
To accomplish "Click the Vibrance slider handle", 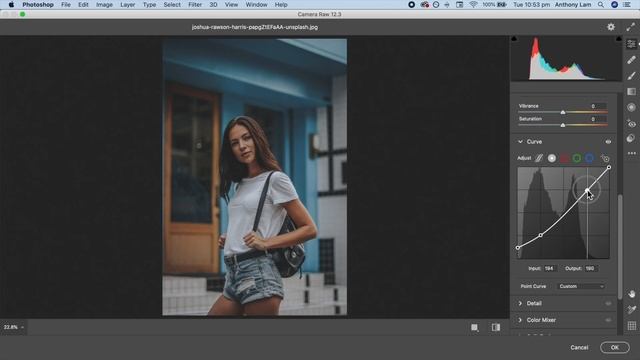I will click(563, 112).
